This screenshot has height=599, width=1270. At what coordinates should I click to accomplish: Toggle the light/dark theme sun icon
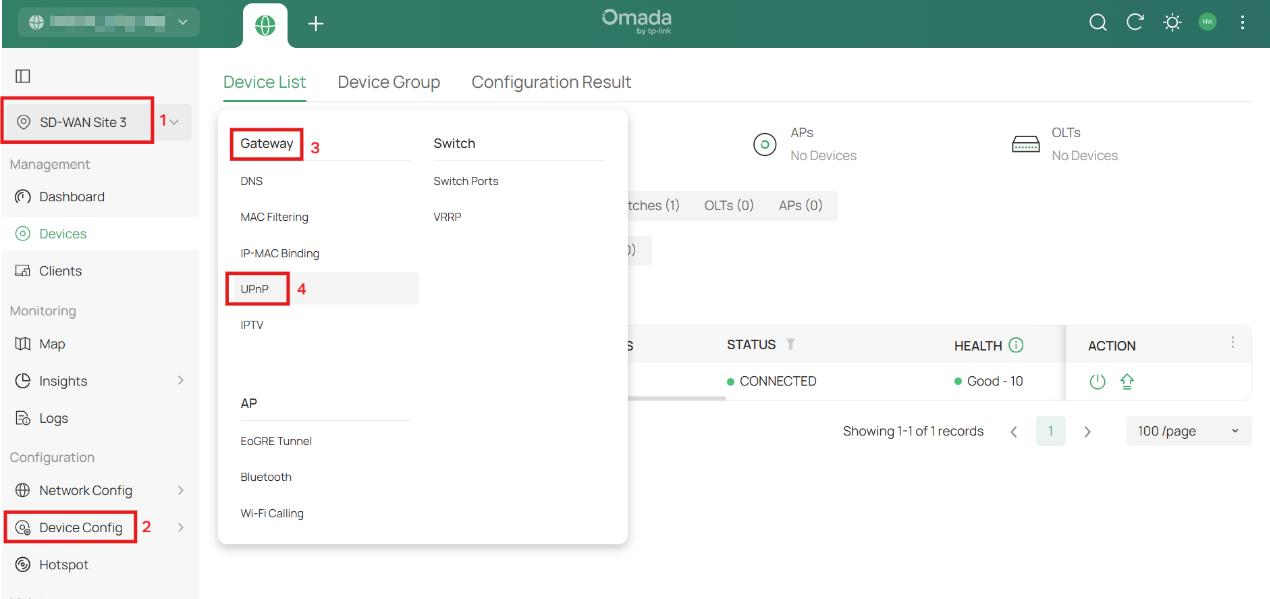[x=1172, y=22]
